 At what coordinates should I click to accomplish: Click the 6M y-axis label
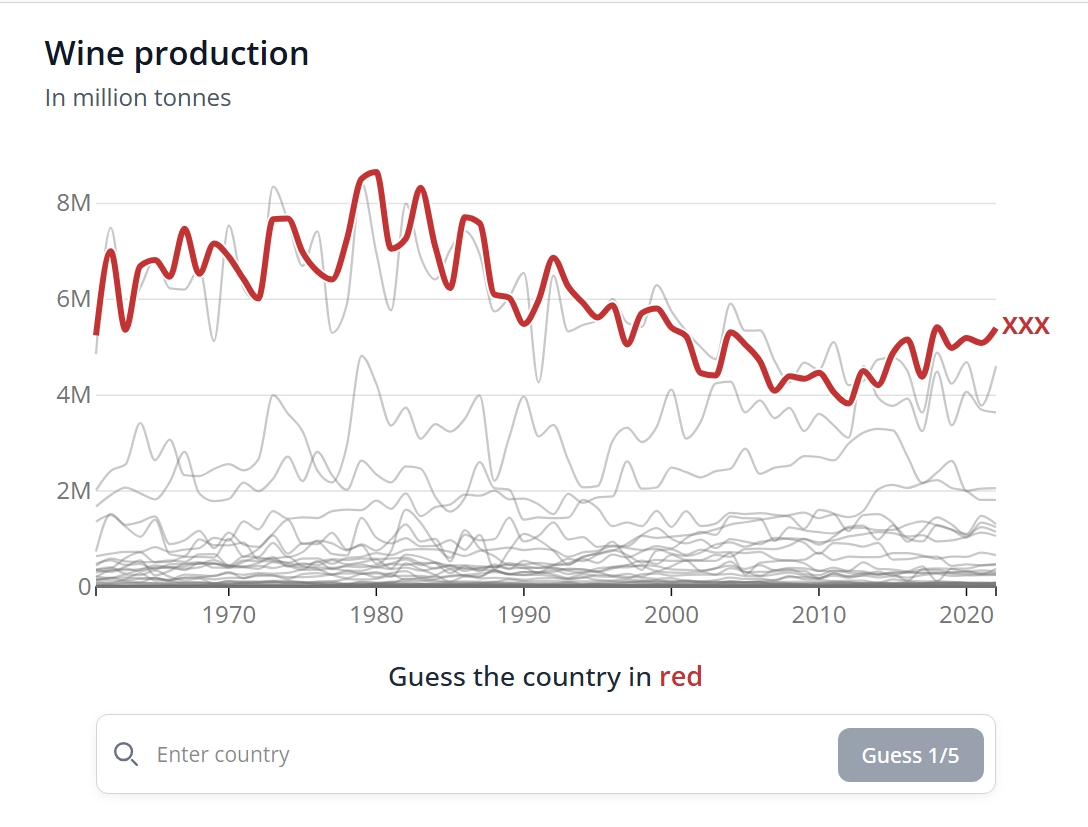click(x=73, y=299)
